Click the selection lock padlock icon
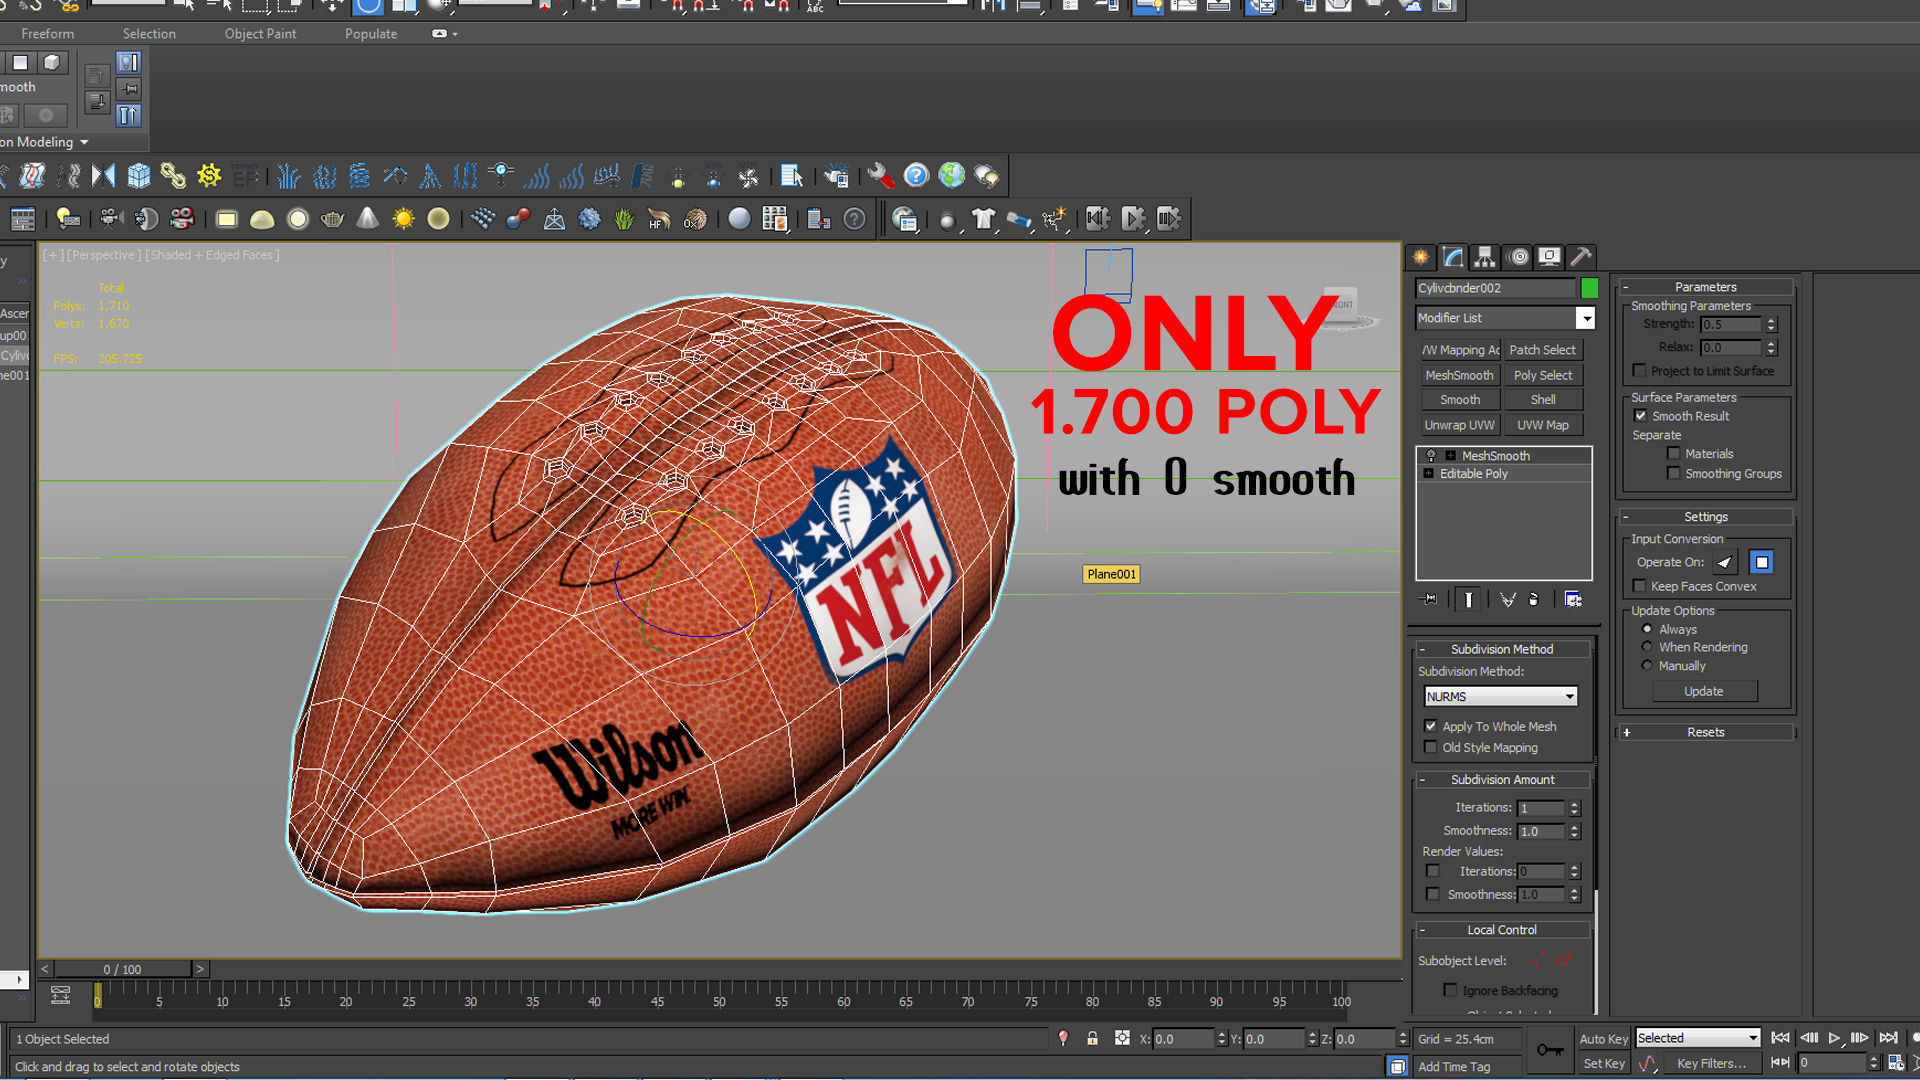This screenshot has width=1920, height=1080. tap(1092, 1039)
